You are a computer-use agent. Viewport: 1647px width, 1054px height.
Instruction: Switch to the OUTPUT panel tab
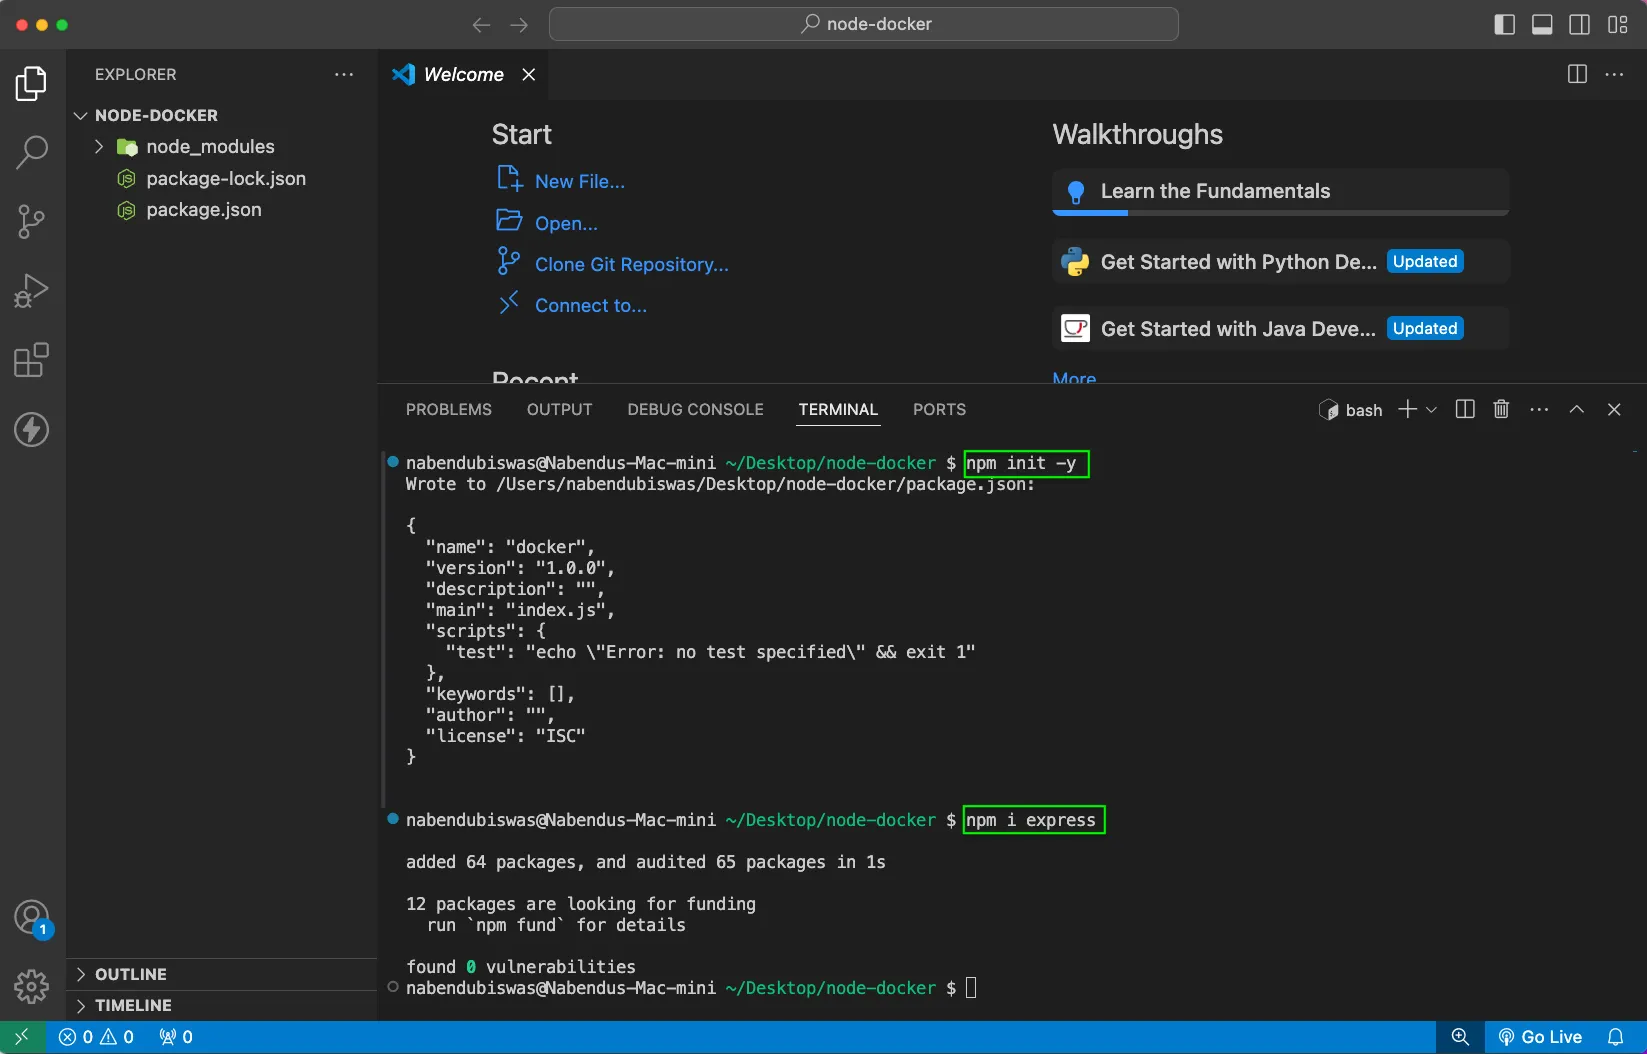tap(560, 409)
